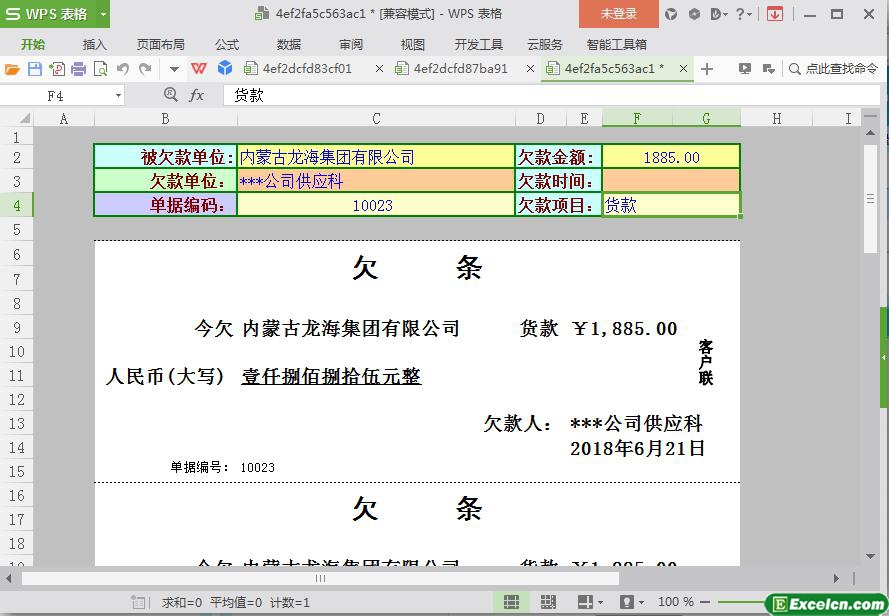Open the 页面布局 ribbon tab
The width and height of the screenshot is (889, 616).
160,44
